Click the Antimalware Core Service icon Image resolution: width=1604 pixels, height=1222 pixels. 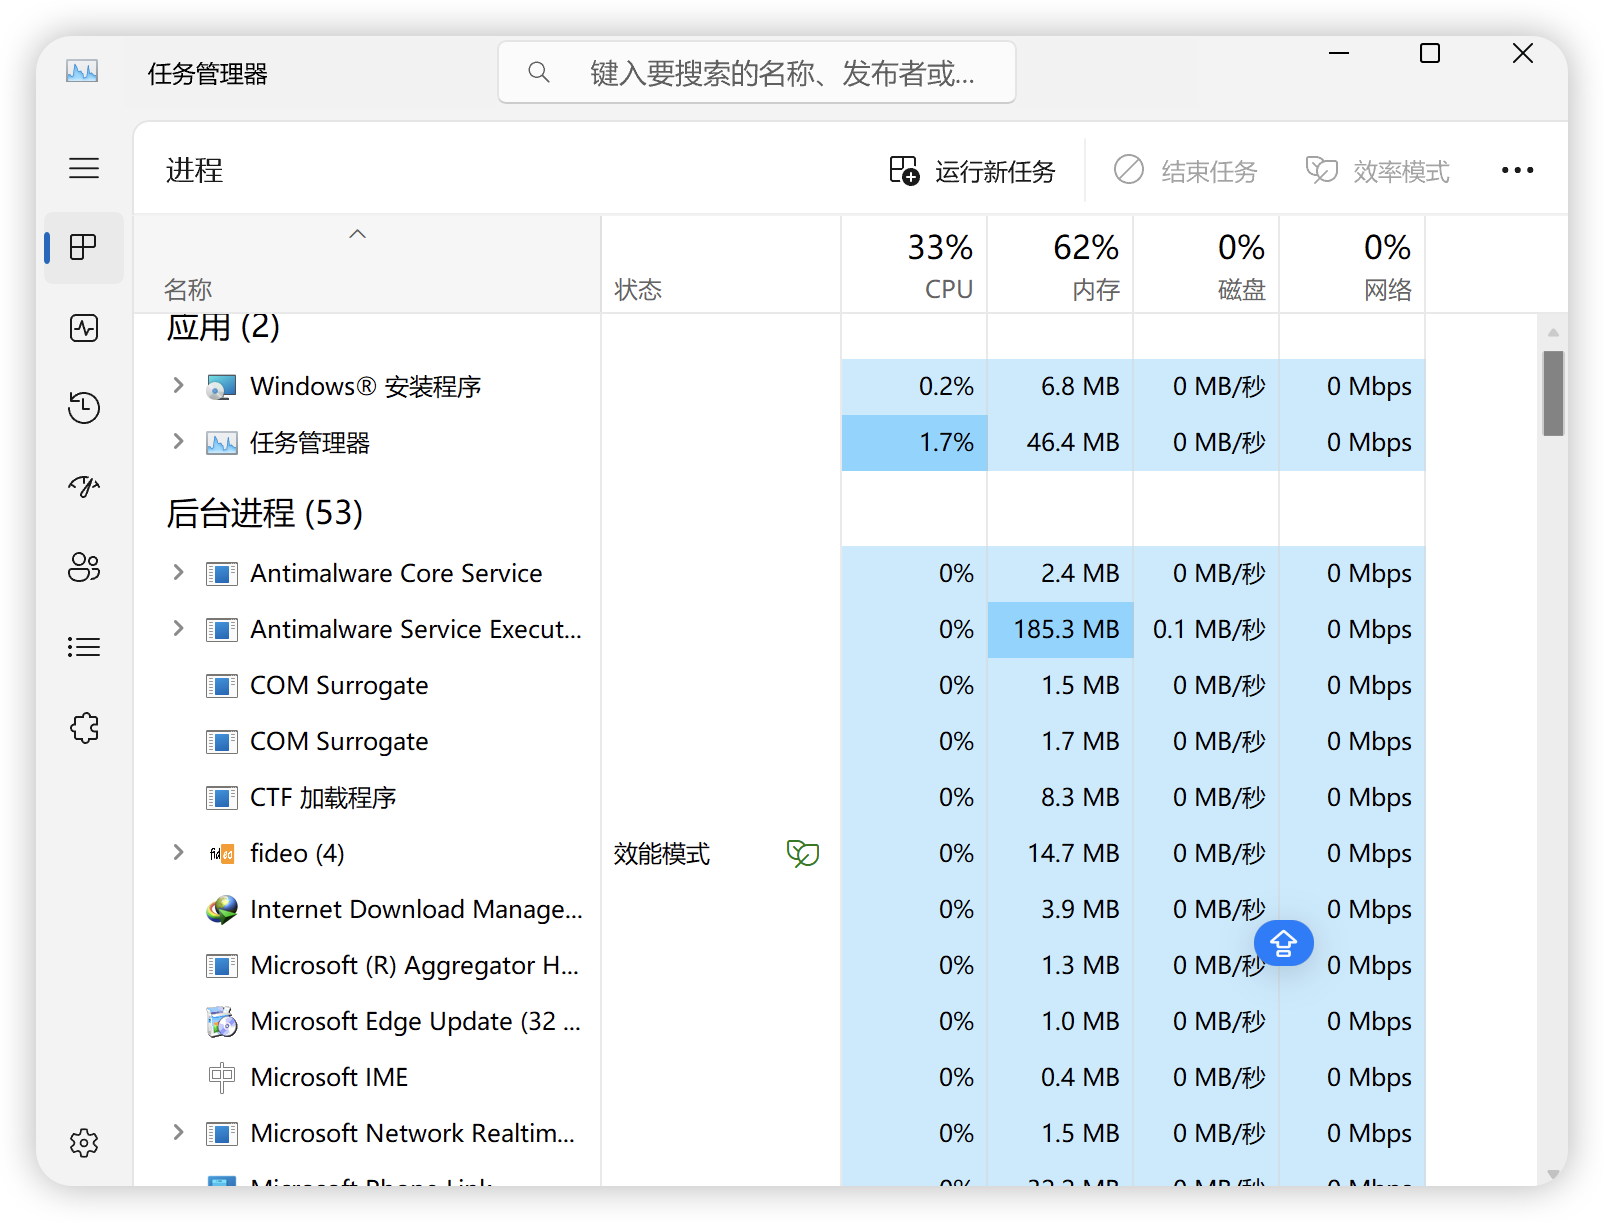(x=221, y=573)
